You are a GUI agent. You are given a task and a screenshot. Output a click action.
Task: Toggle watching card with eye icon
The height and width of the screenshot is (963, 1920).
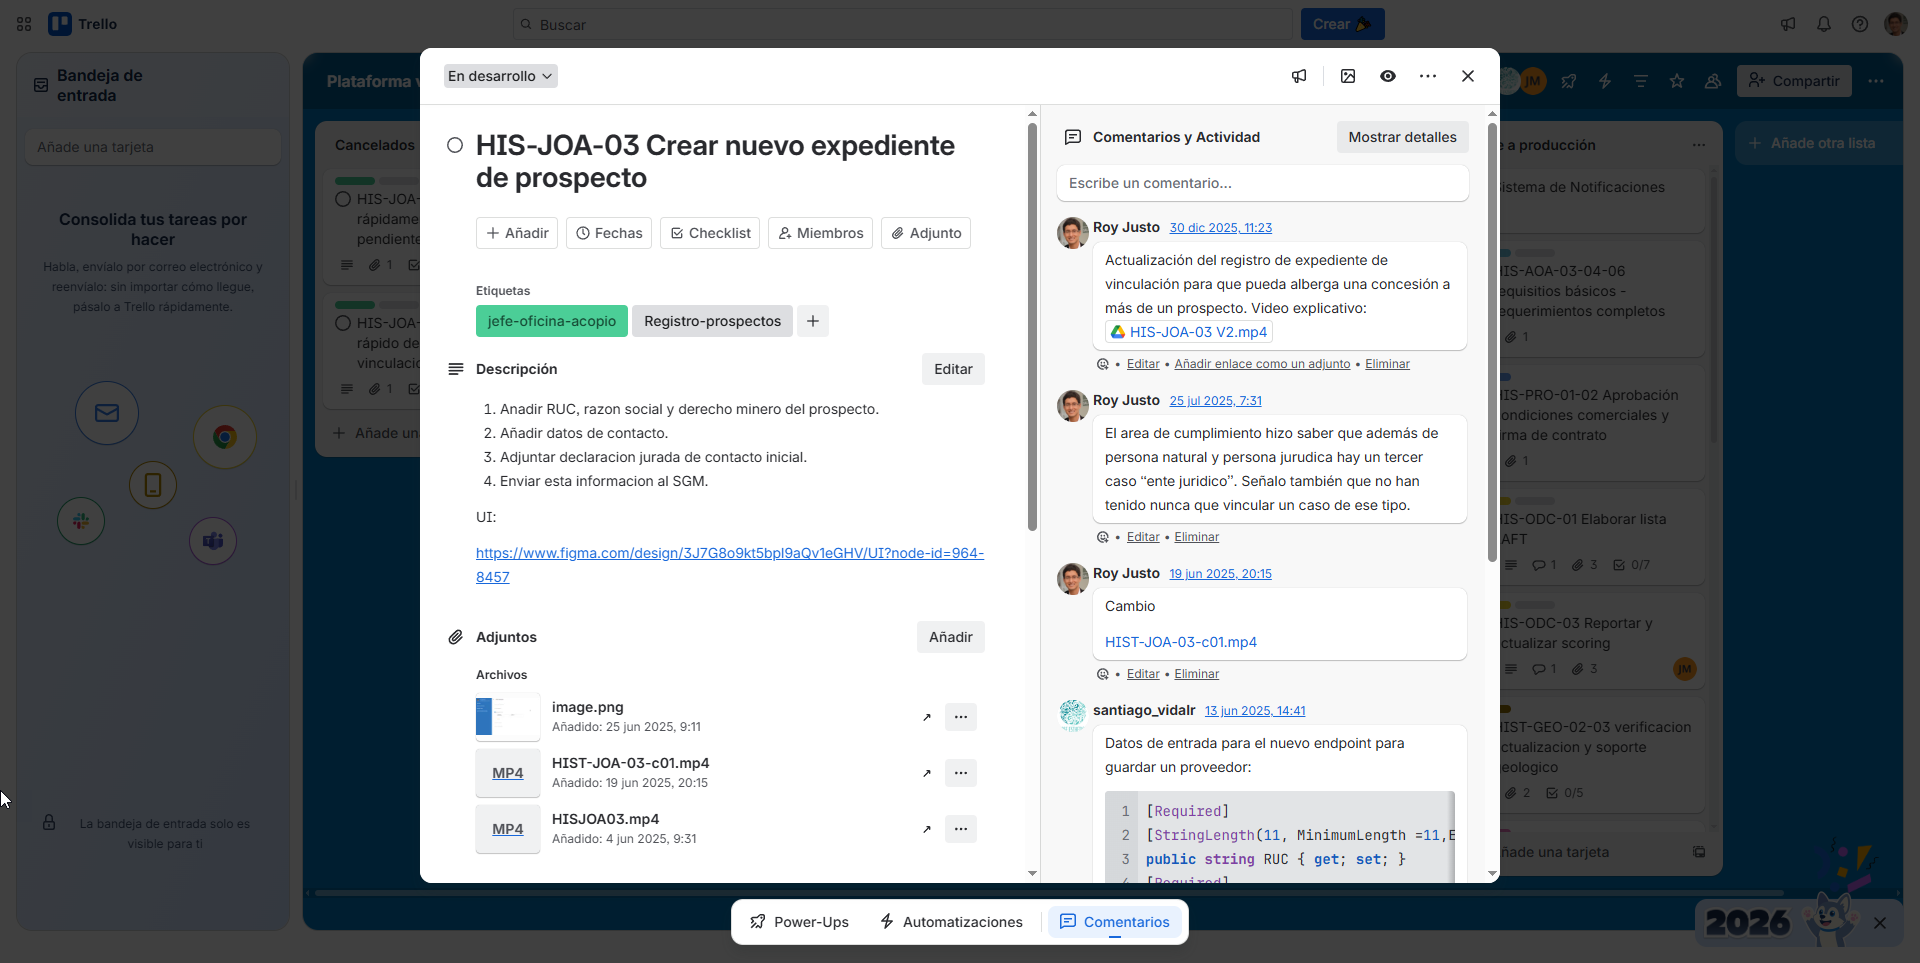[x=1388, y=76]
